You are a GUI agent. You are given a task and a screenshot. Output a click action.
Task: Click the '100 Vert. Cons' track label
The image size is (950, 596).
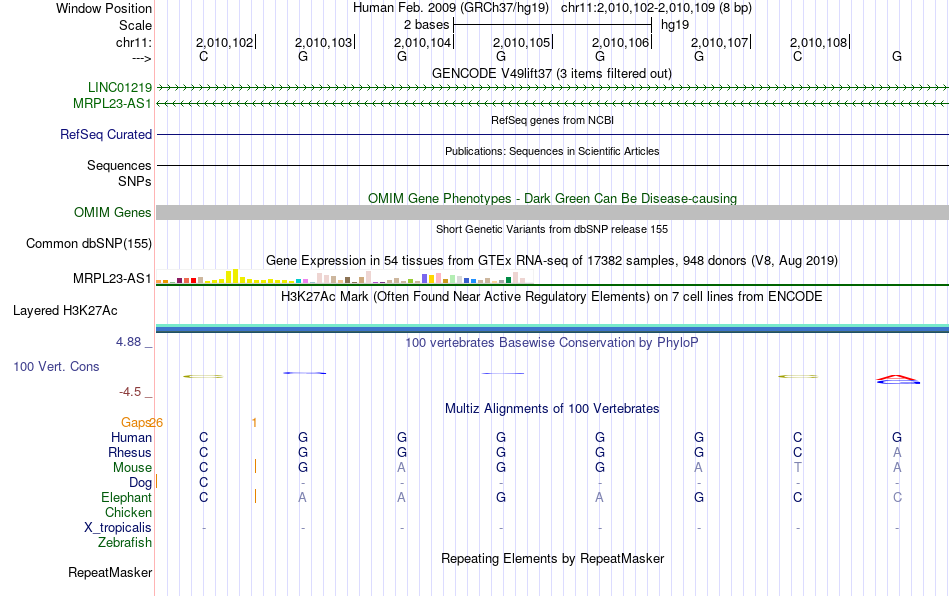point(56,366)
